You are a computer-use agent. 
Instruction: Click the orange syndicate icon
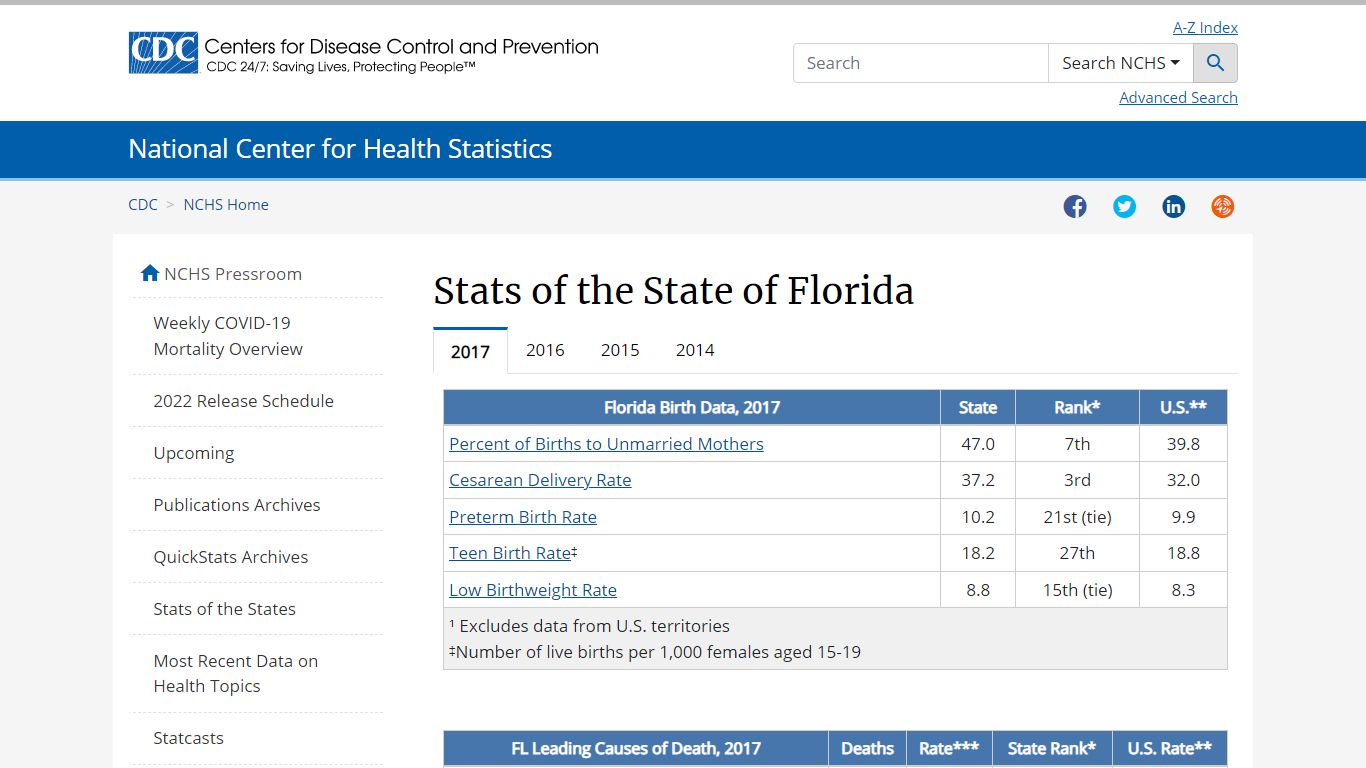click(1222, 207)
